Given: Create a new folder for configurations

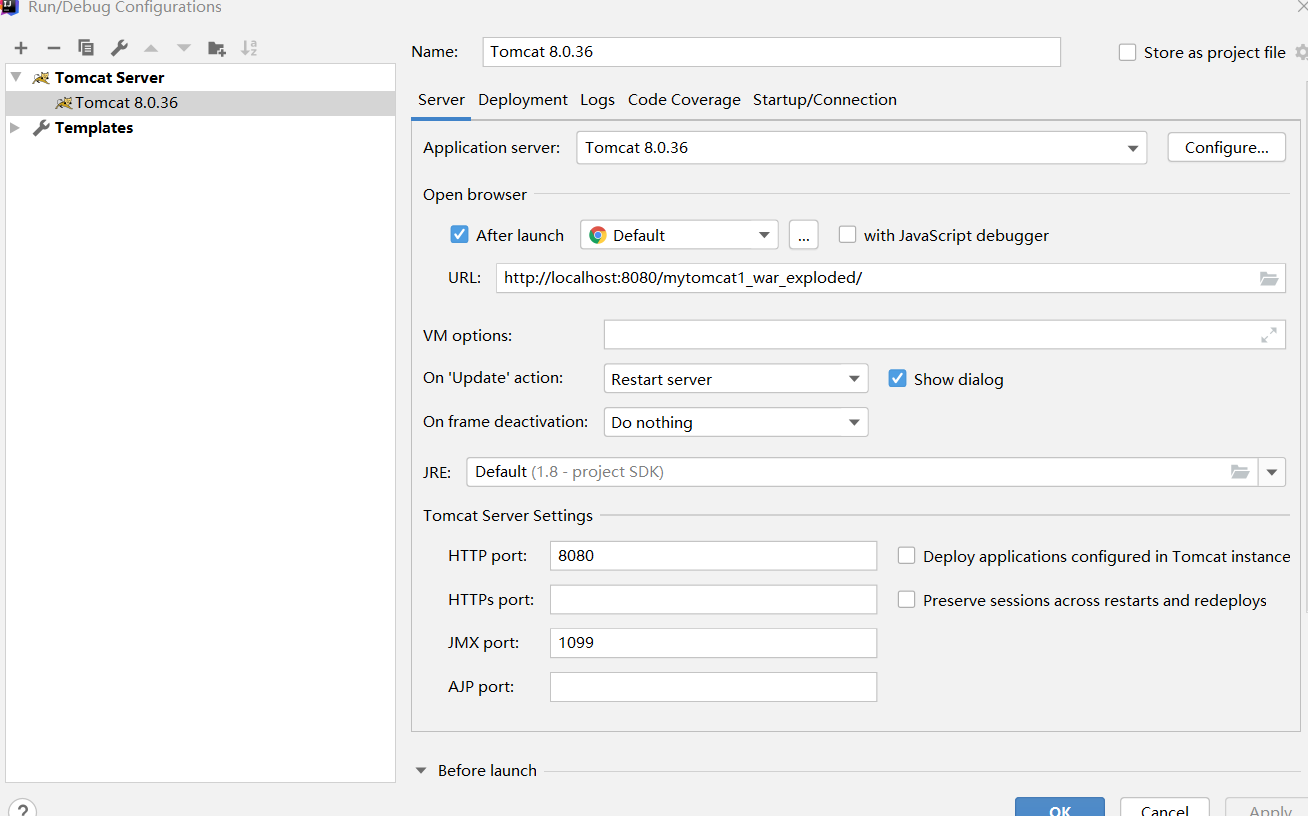Looking at the screenshot, I should tap(216, 48).
